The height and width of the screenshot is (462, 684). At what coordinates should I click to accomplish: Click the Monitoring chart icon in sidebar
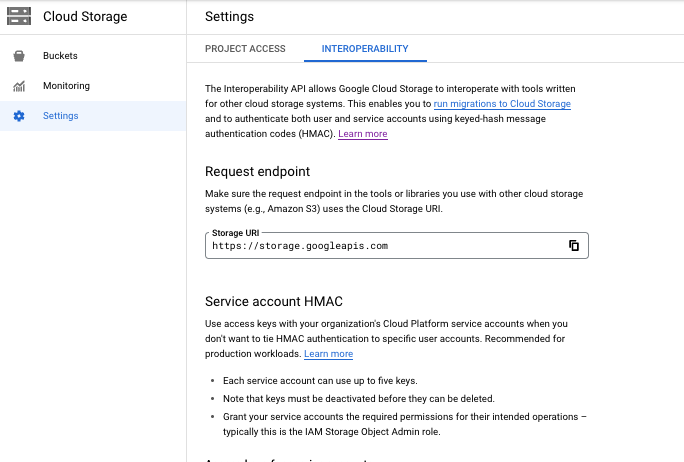[x=19, y=86]
